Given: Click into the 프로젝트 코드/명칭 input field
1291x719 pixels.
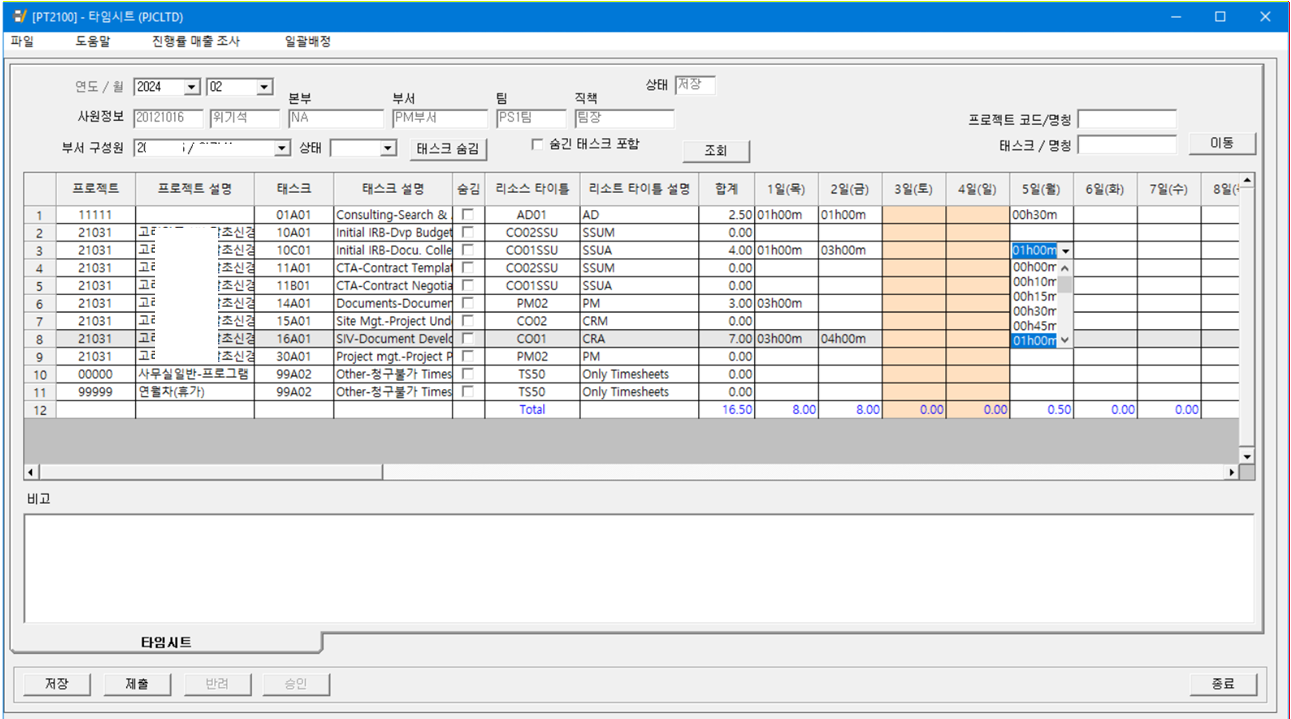Looking at the screenshot, I should 1126,120.
